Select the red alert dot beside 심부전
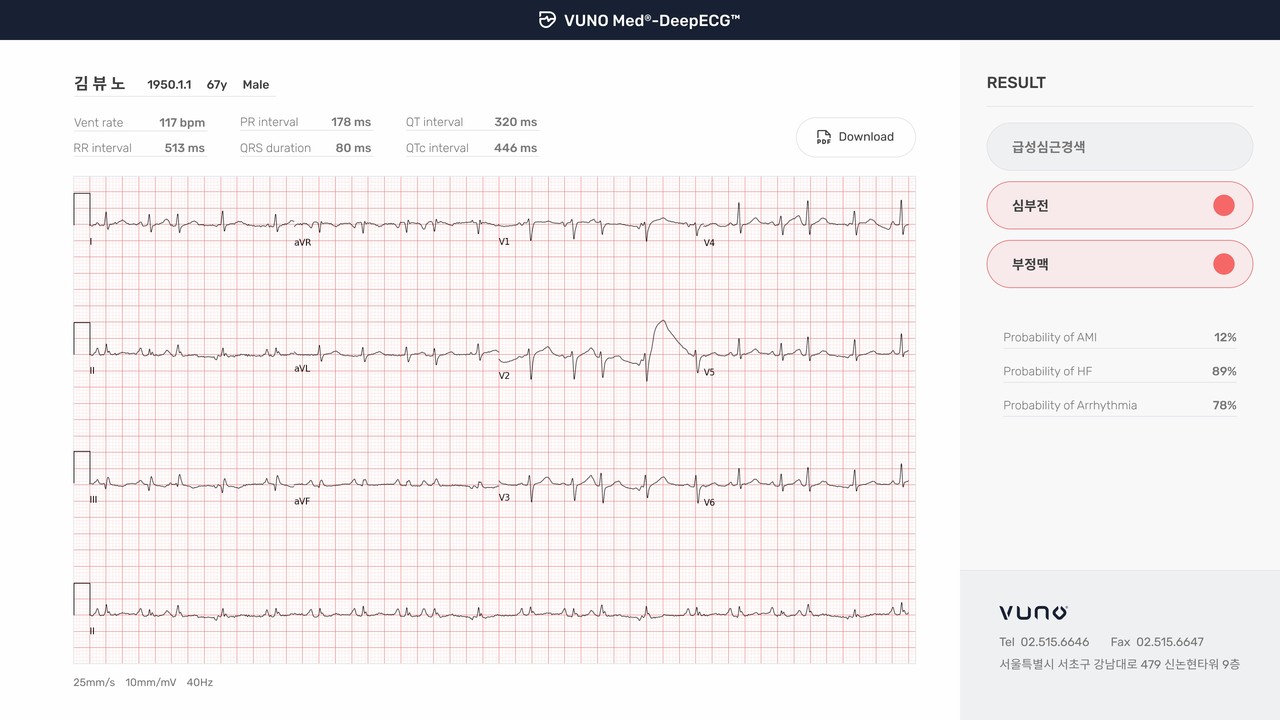This screenshot has width=1280, height=720. coord(1223,205)
